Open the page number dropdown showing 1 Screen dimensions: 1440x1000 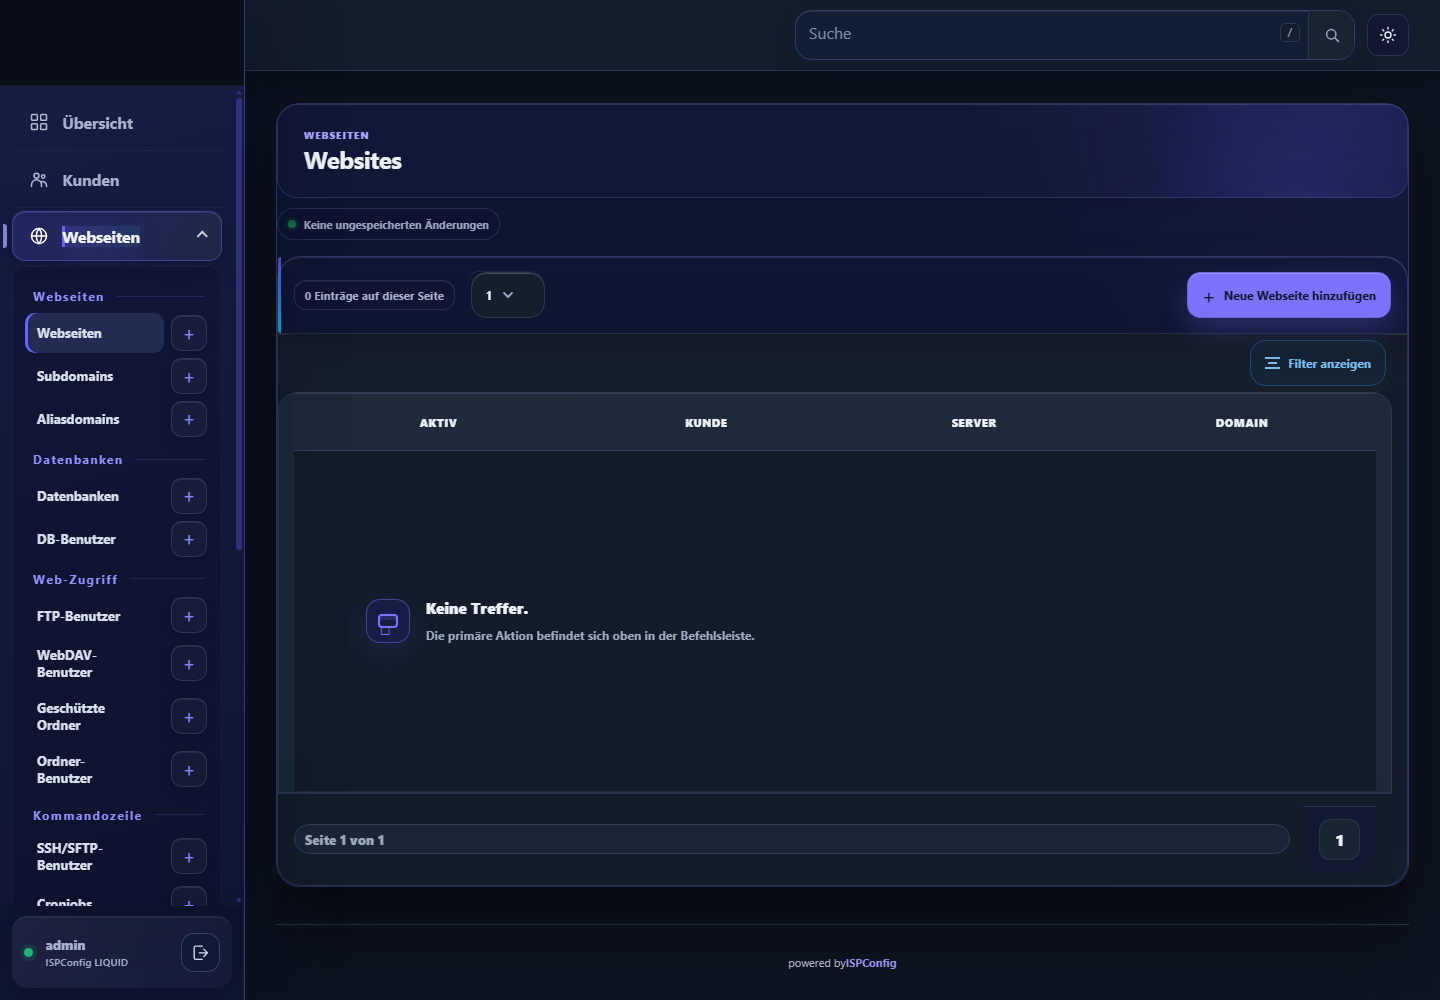coord(507,295)
